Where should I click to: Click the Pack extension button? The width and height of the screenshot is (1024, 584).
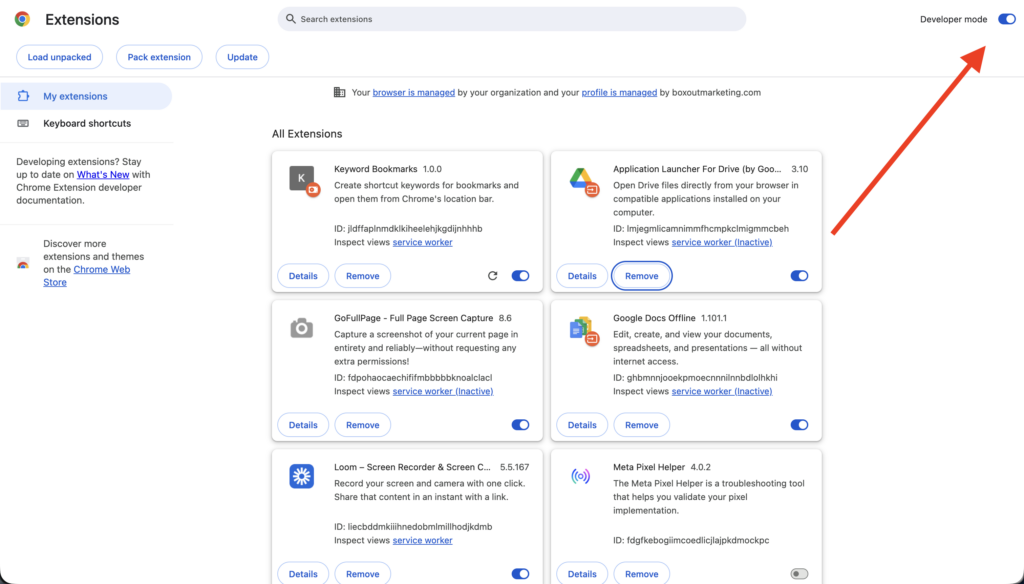coord(159,57)
